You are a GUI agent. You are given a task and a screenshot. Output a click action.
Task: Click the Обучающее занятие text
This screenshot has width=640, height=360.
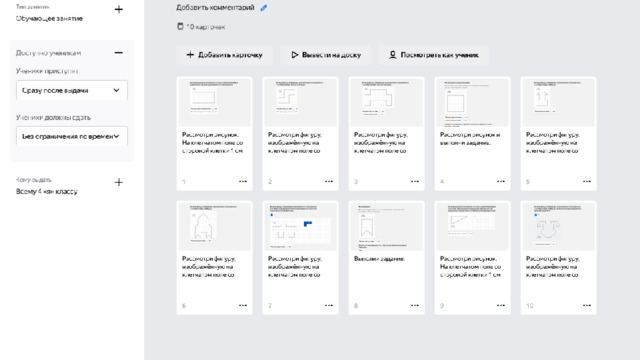[x=49, y=18]
